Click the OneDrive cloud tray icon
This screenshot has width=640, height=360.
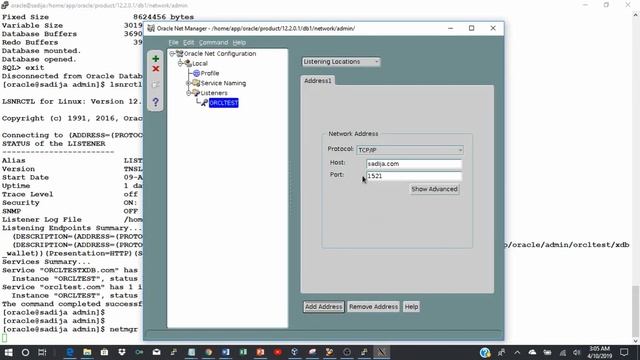coord(532,352)
